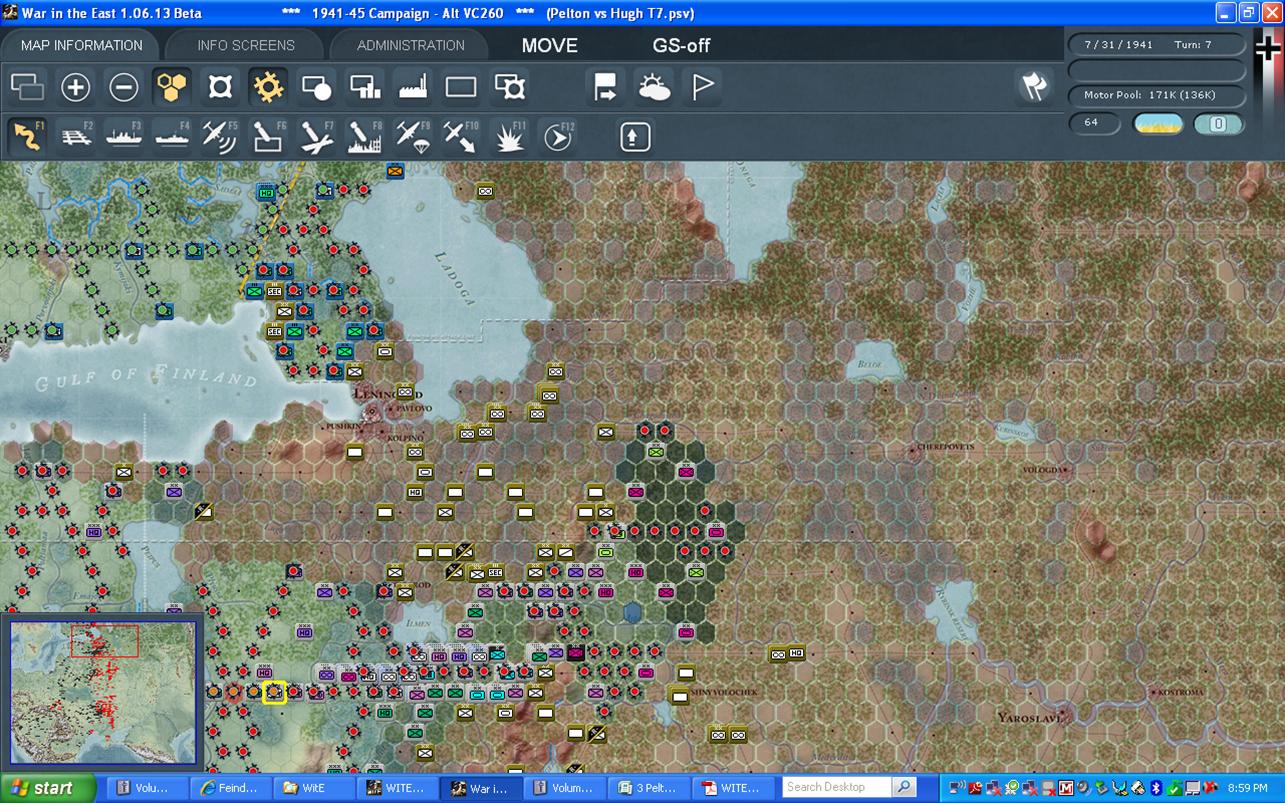Click the MOVE mode label

click(x=550, y=45)
